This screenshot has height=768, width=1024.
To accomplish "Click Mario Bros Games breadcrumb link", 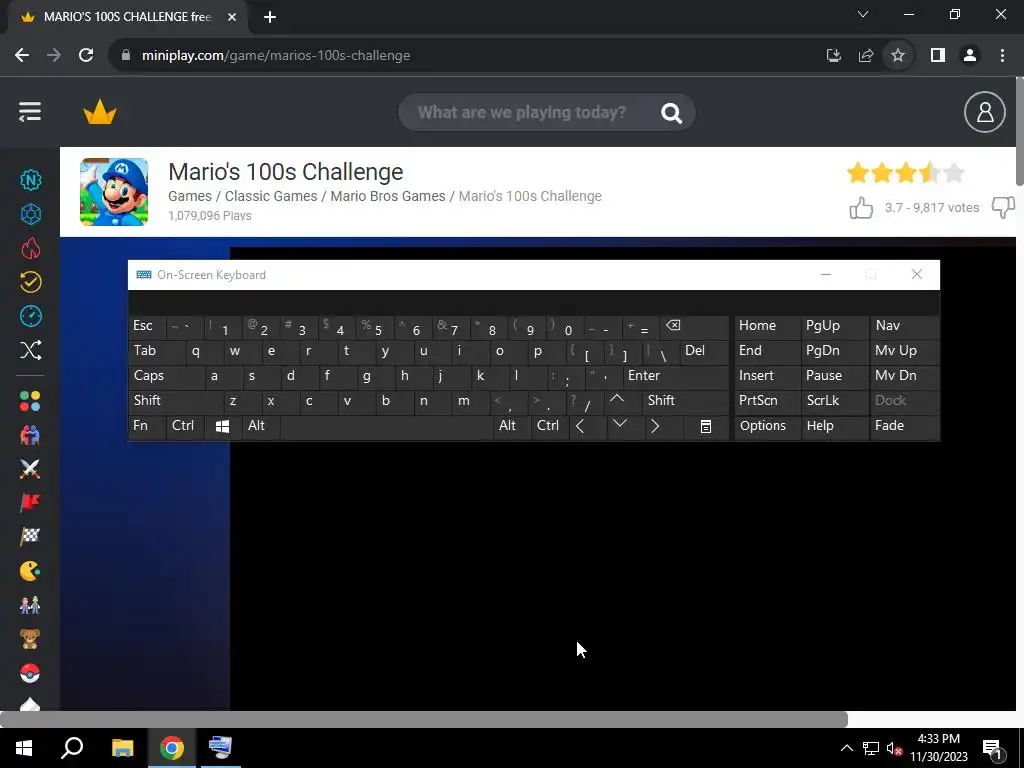I will click(388, 196).
